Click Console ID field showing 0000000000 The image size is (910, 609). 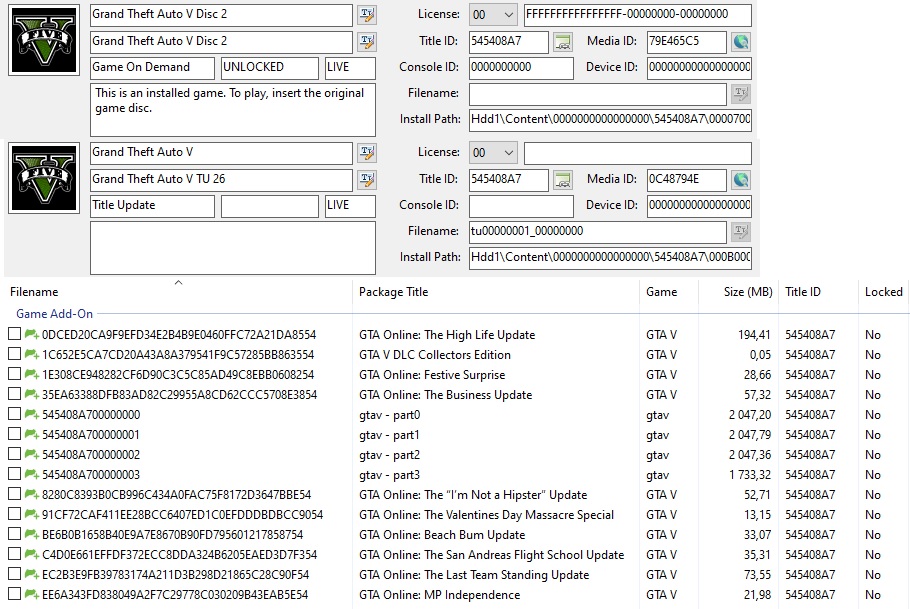click(521, 68)
